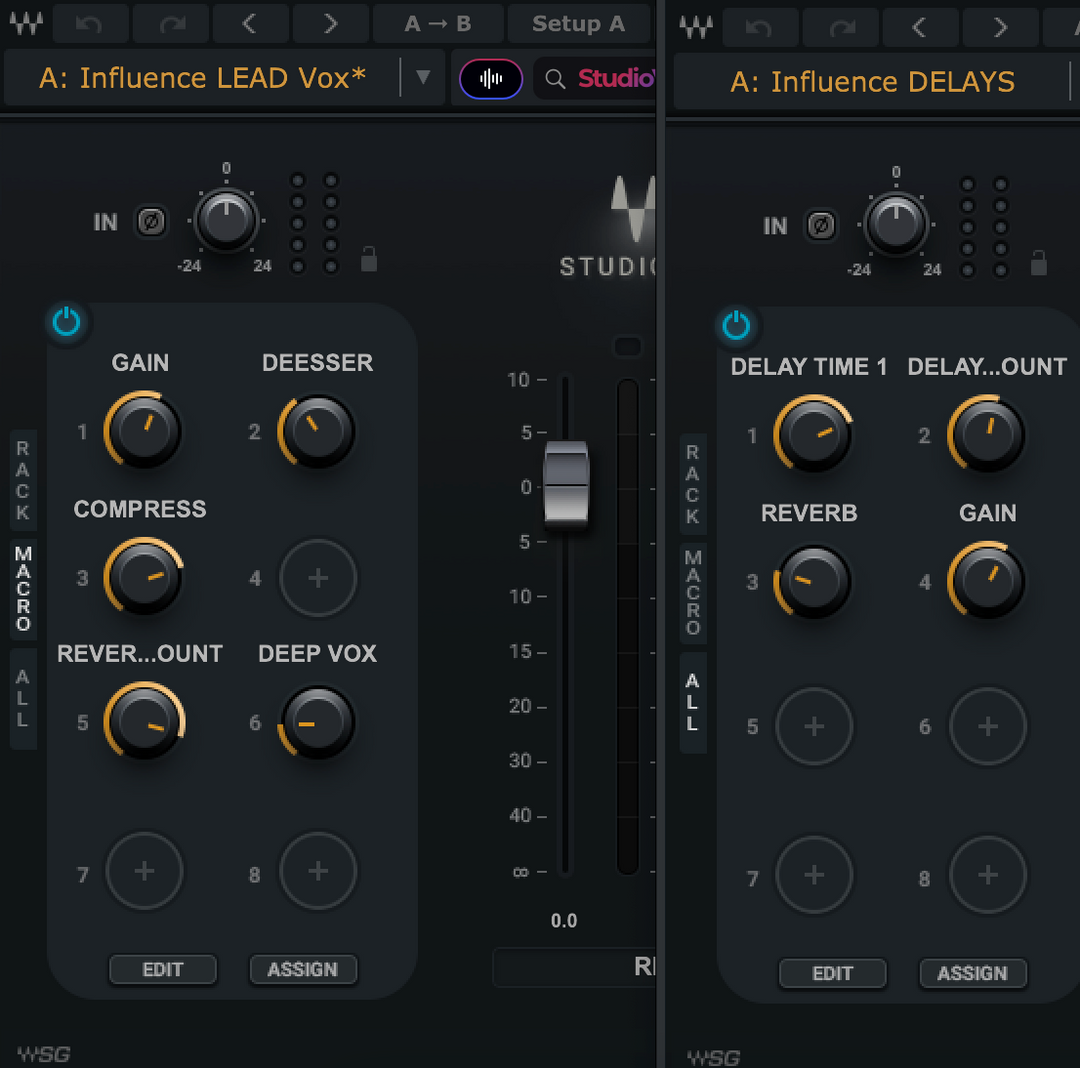Add a macro to empty slot 4
This screenshot has height=1068, width=1080.
[318, 578]
